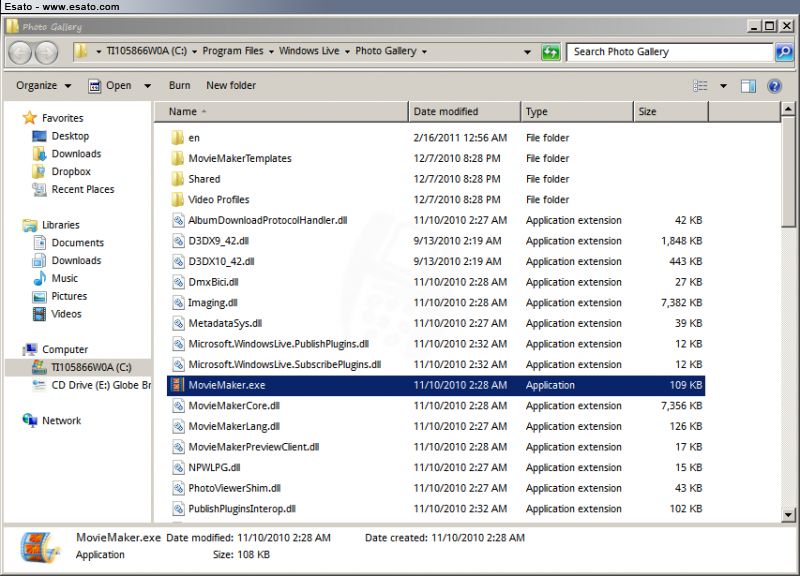Click the Search Photo Gallery field
The image size is (800, 576).
coord(669,52)
